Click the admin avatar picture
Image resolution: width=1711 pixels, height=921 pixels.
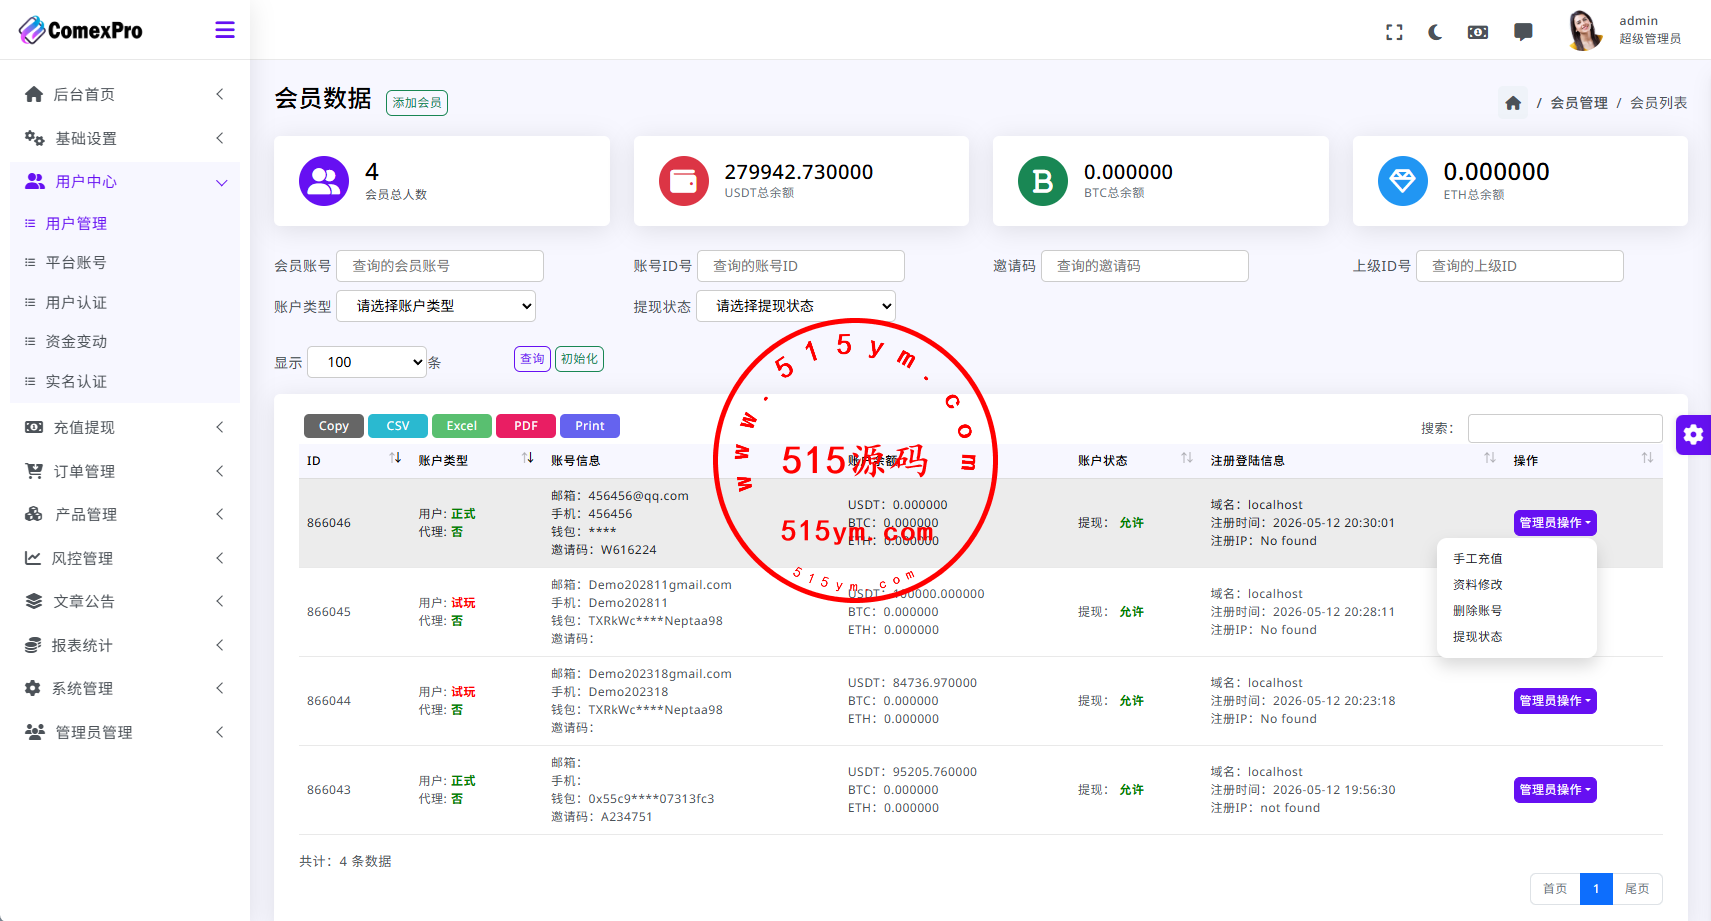tap(1584, 30)
